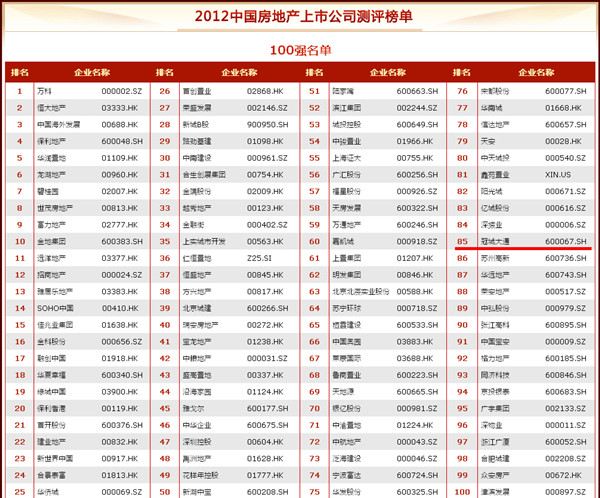Click stock code "600048.SH"

click(122, 142)
